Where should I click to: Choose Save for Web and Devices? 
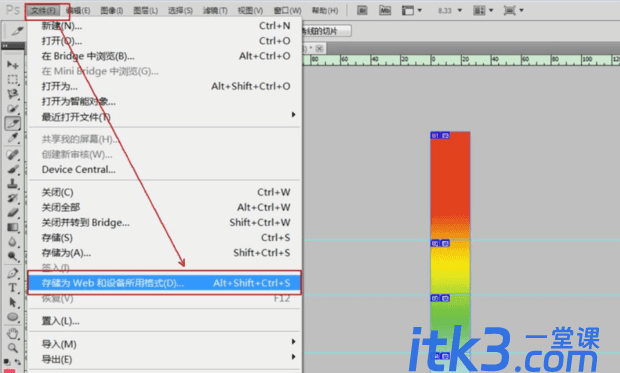tap(164, 283)
